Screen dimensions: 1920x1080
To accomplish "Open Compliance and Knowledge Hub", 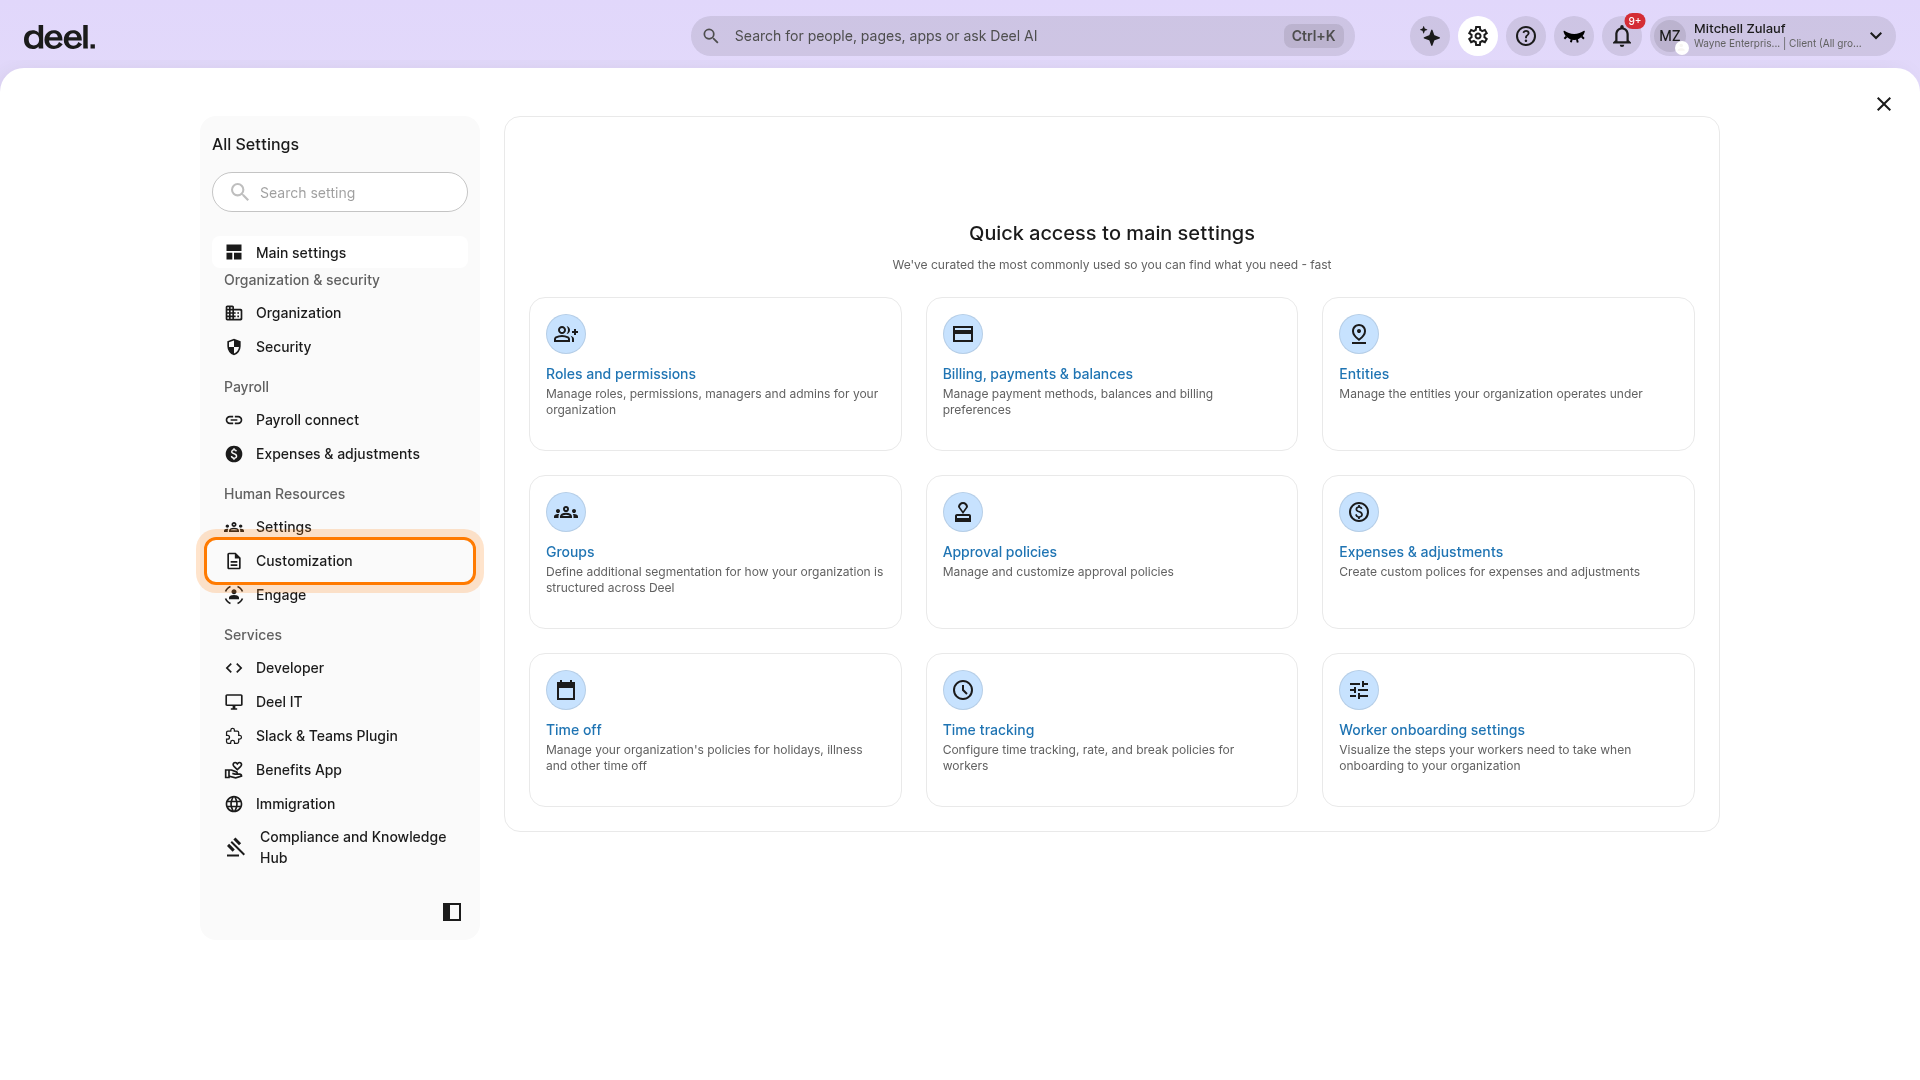I will pyautogui.click(x=340, y=847).
